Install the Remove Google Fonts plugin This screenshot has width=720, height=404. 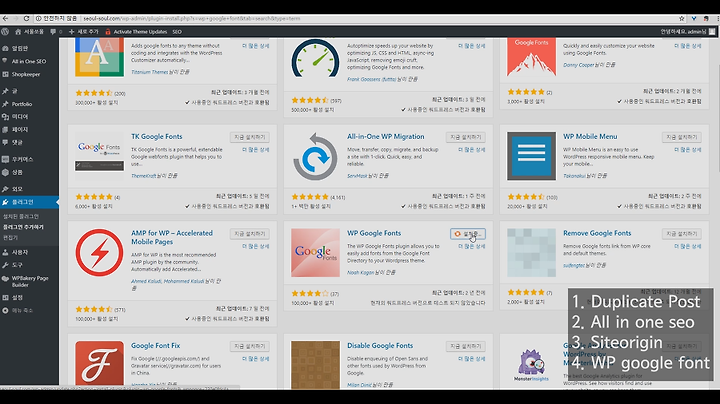(x=682, y=234)
